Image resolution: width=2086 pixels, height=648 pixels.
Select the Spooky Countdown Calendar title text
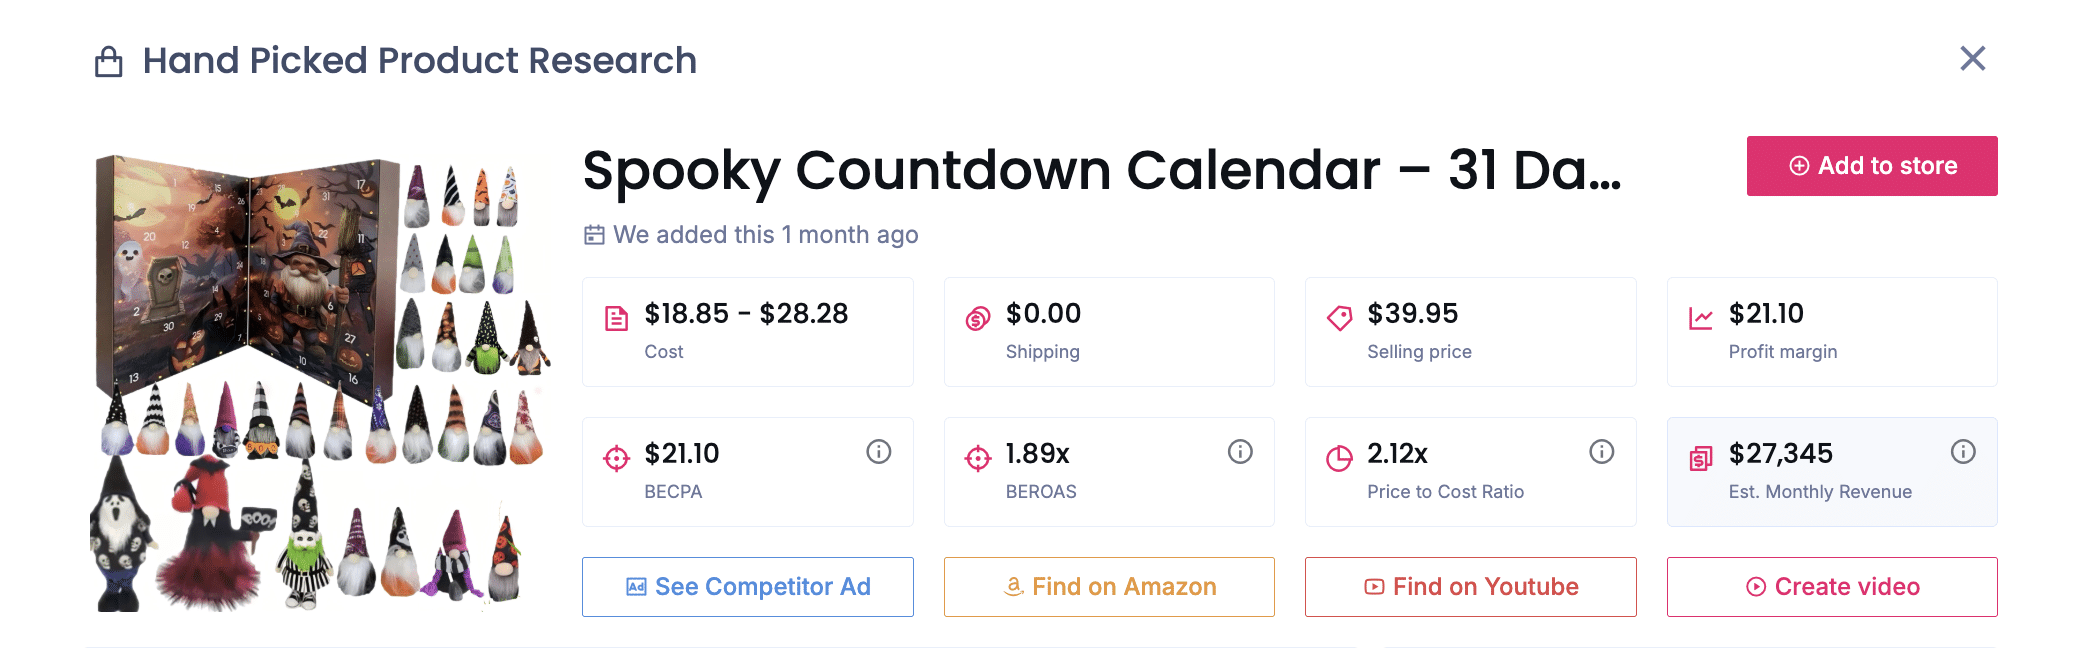(x=1102, y=170)
